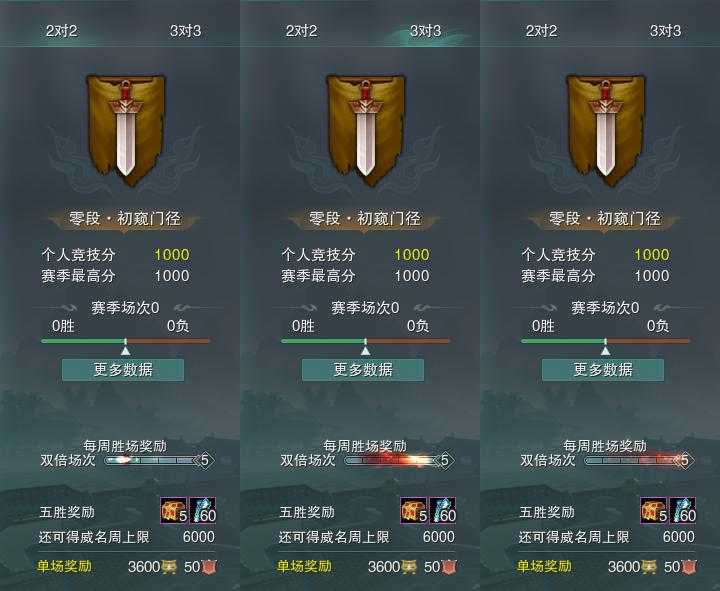Screen dimensions: 720x591
Task: Open 更多数据 in right panel
Action: [x=603, y=370]
